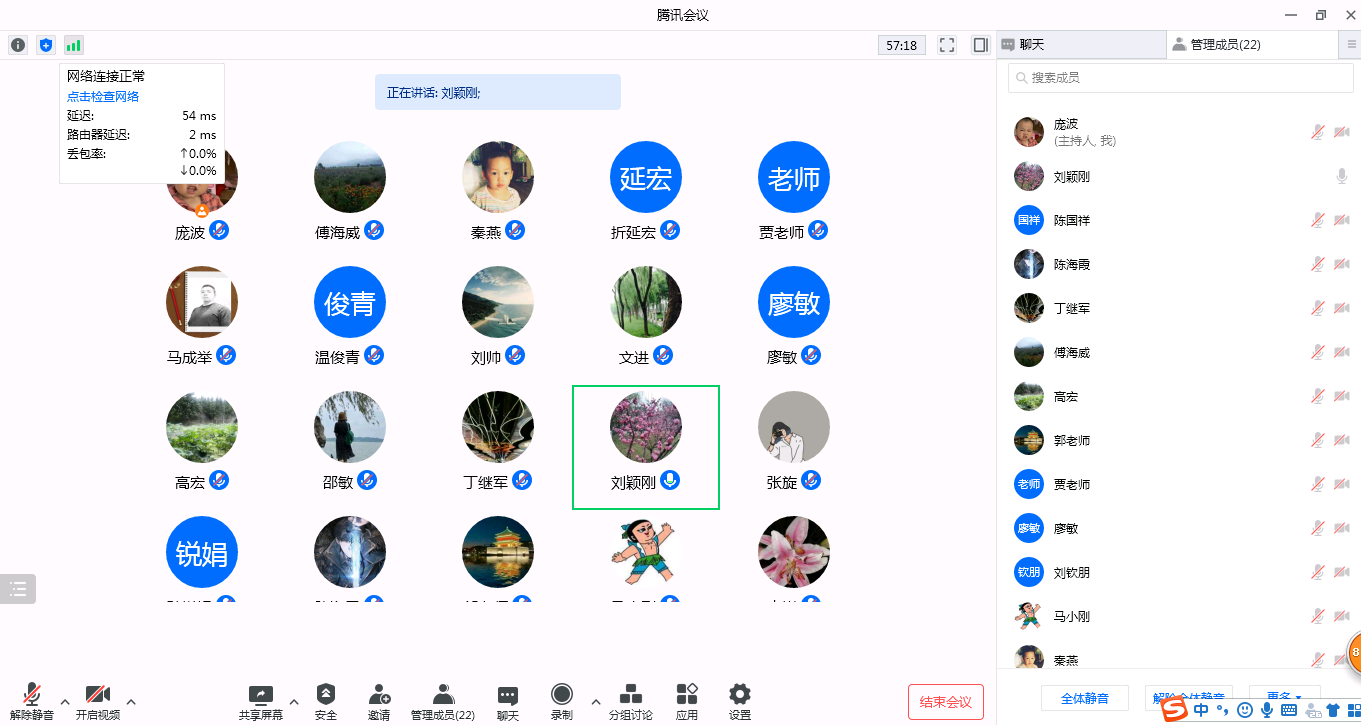Click the blue security shield icon
Image resolution: width=1361 pixels, height=725 pixels.
tap(46, 45)
